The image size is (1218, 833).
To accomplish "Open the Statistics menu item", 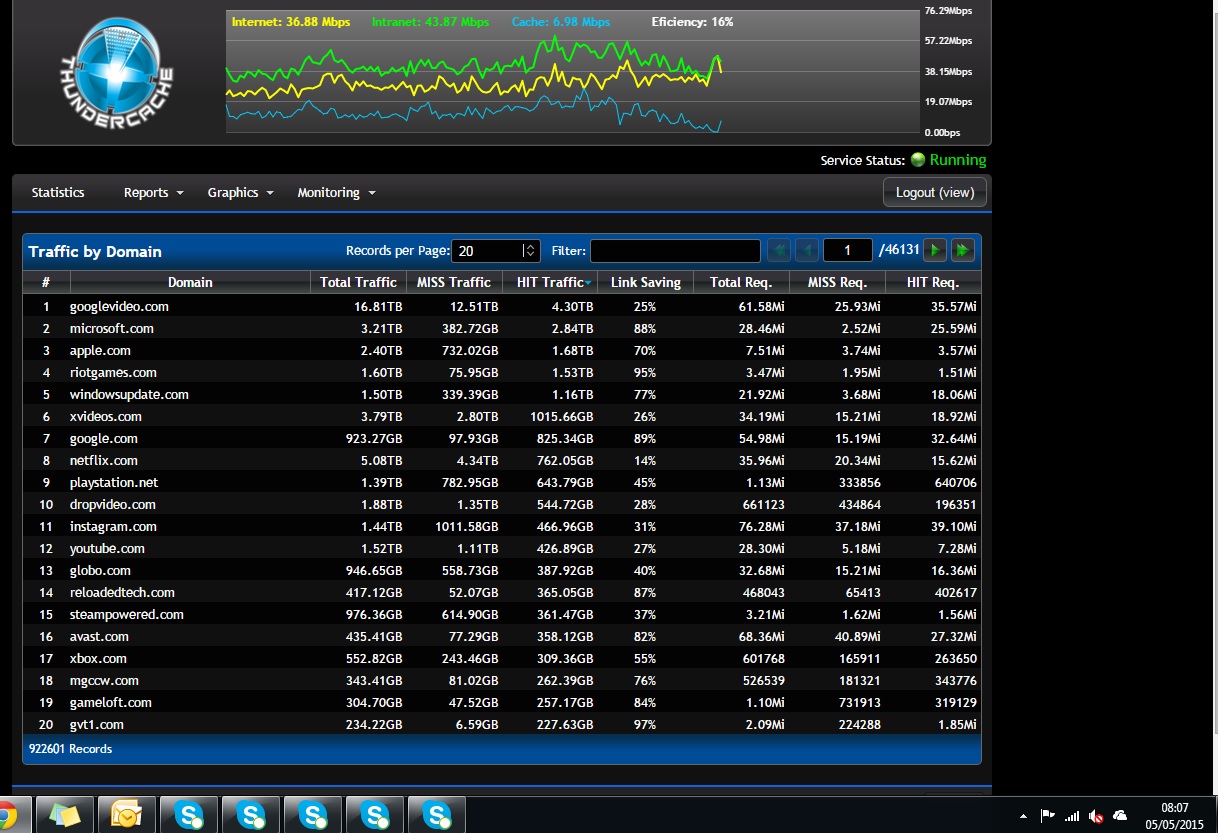I will tap(58, 193).
